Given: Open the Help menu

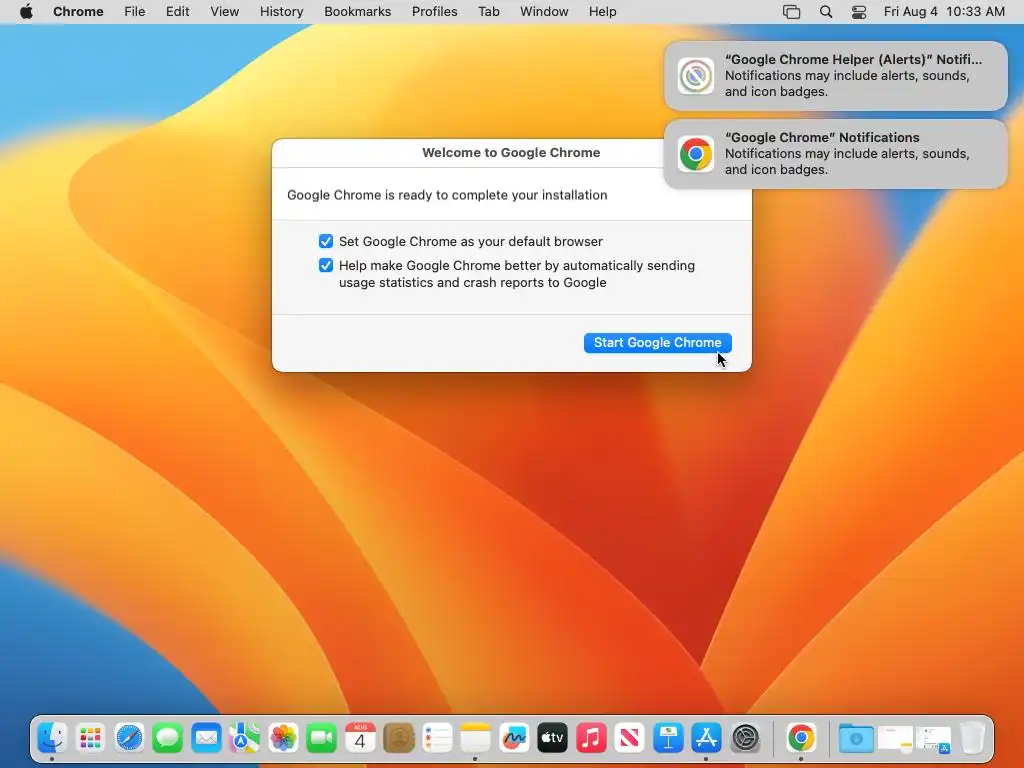Looking at the screenshot, I should click(x=602, y=12).
